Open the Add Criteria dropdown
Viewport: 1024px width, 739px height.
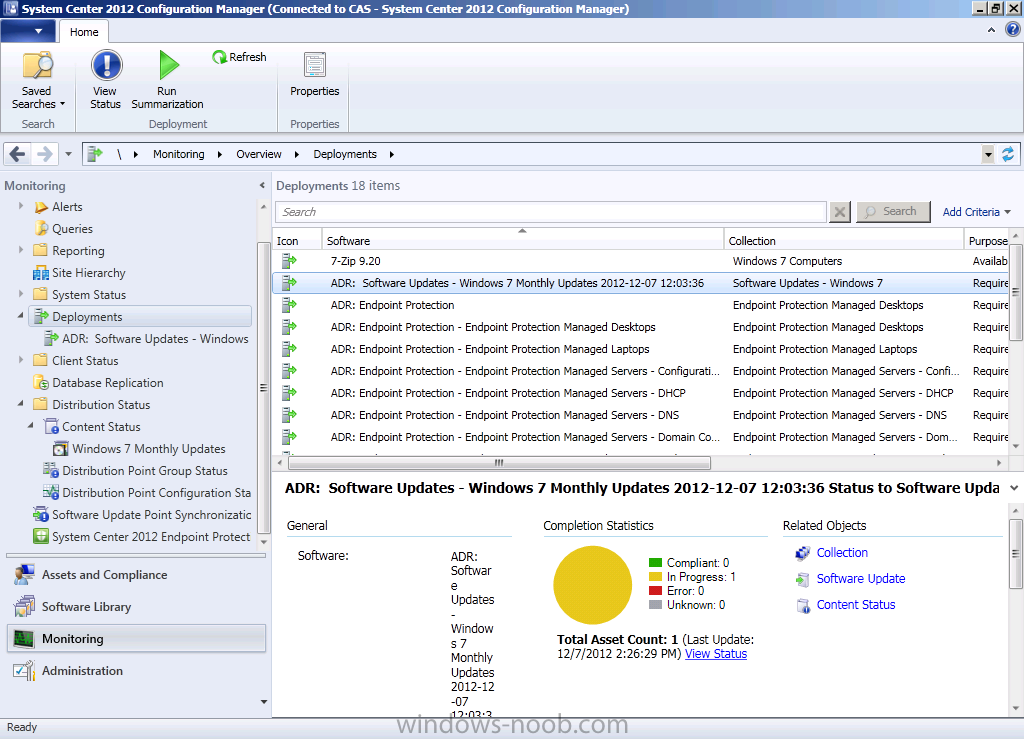coord(976,212)
